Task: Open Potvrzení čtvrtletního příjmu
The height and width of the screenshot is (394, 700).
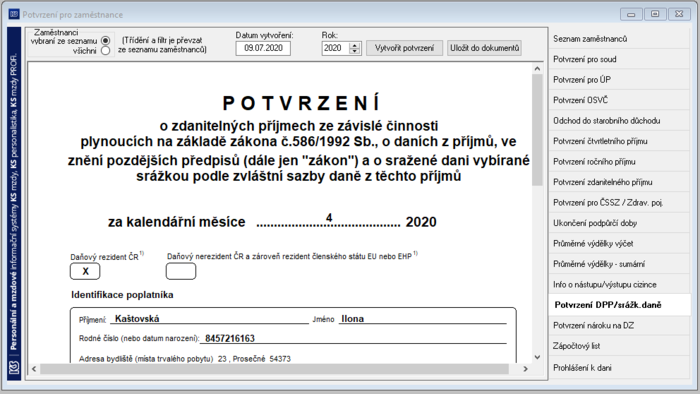Action: click(619, 141)
